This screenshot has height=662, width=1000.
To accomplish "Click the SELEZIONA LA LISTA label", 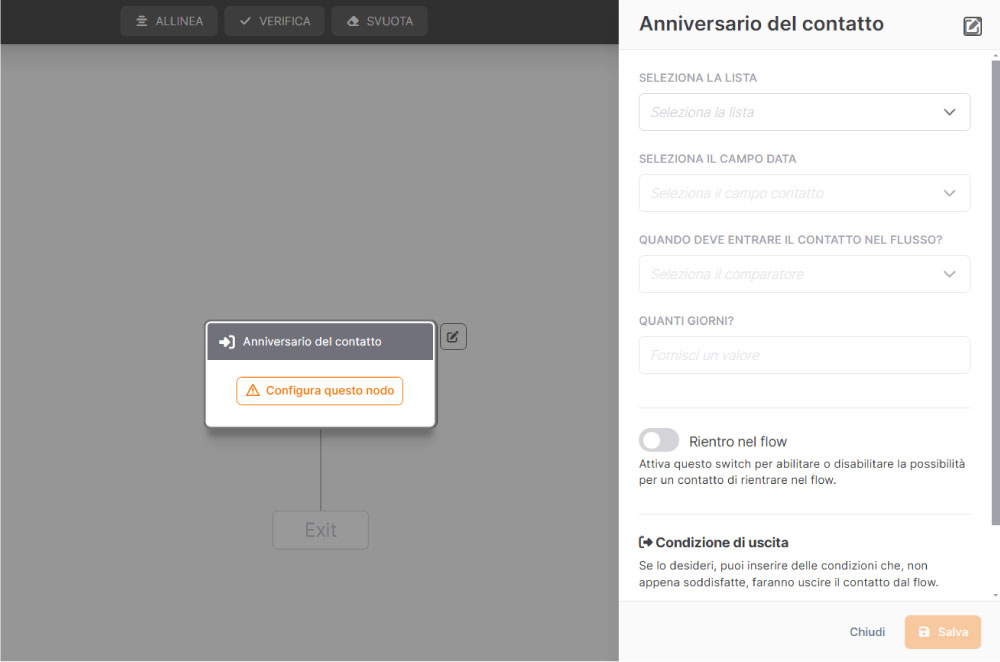I will pyautogui.click(x=698, y=78).
